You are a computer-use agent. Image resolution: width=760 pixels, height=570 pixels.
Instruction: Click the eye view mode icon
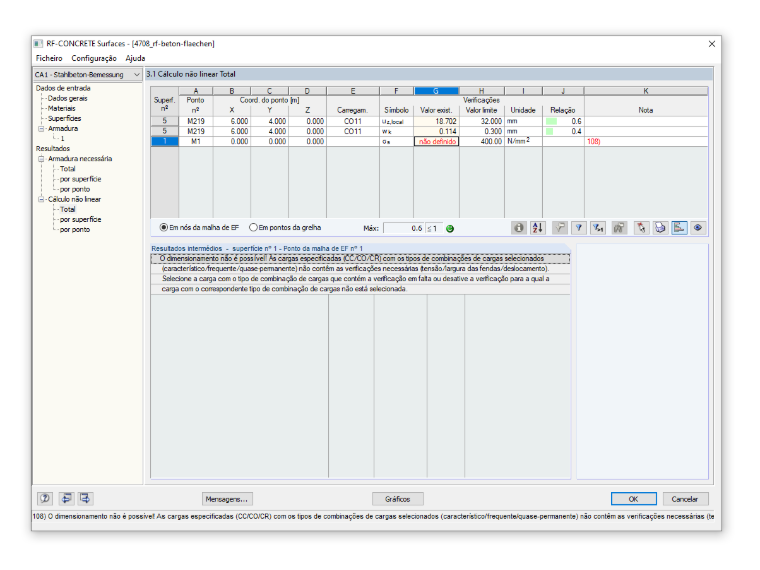[x=698, y=228]
